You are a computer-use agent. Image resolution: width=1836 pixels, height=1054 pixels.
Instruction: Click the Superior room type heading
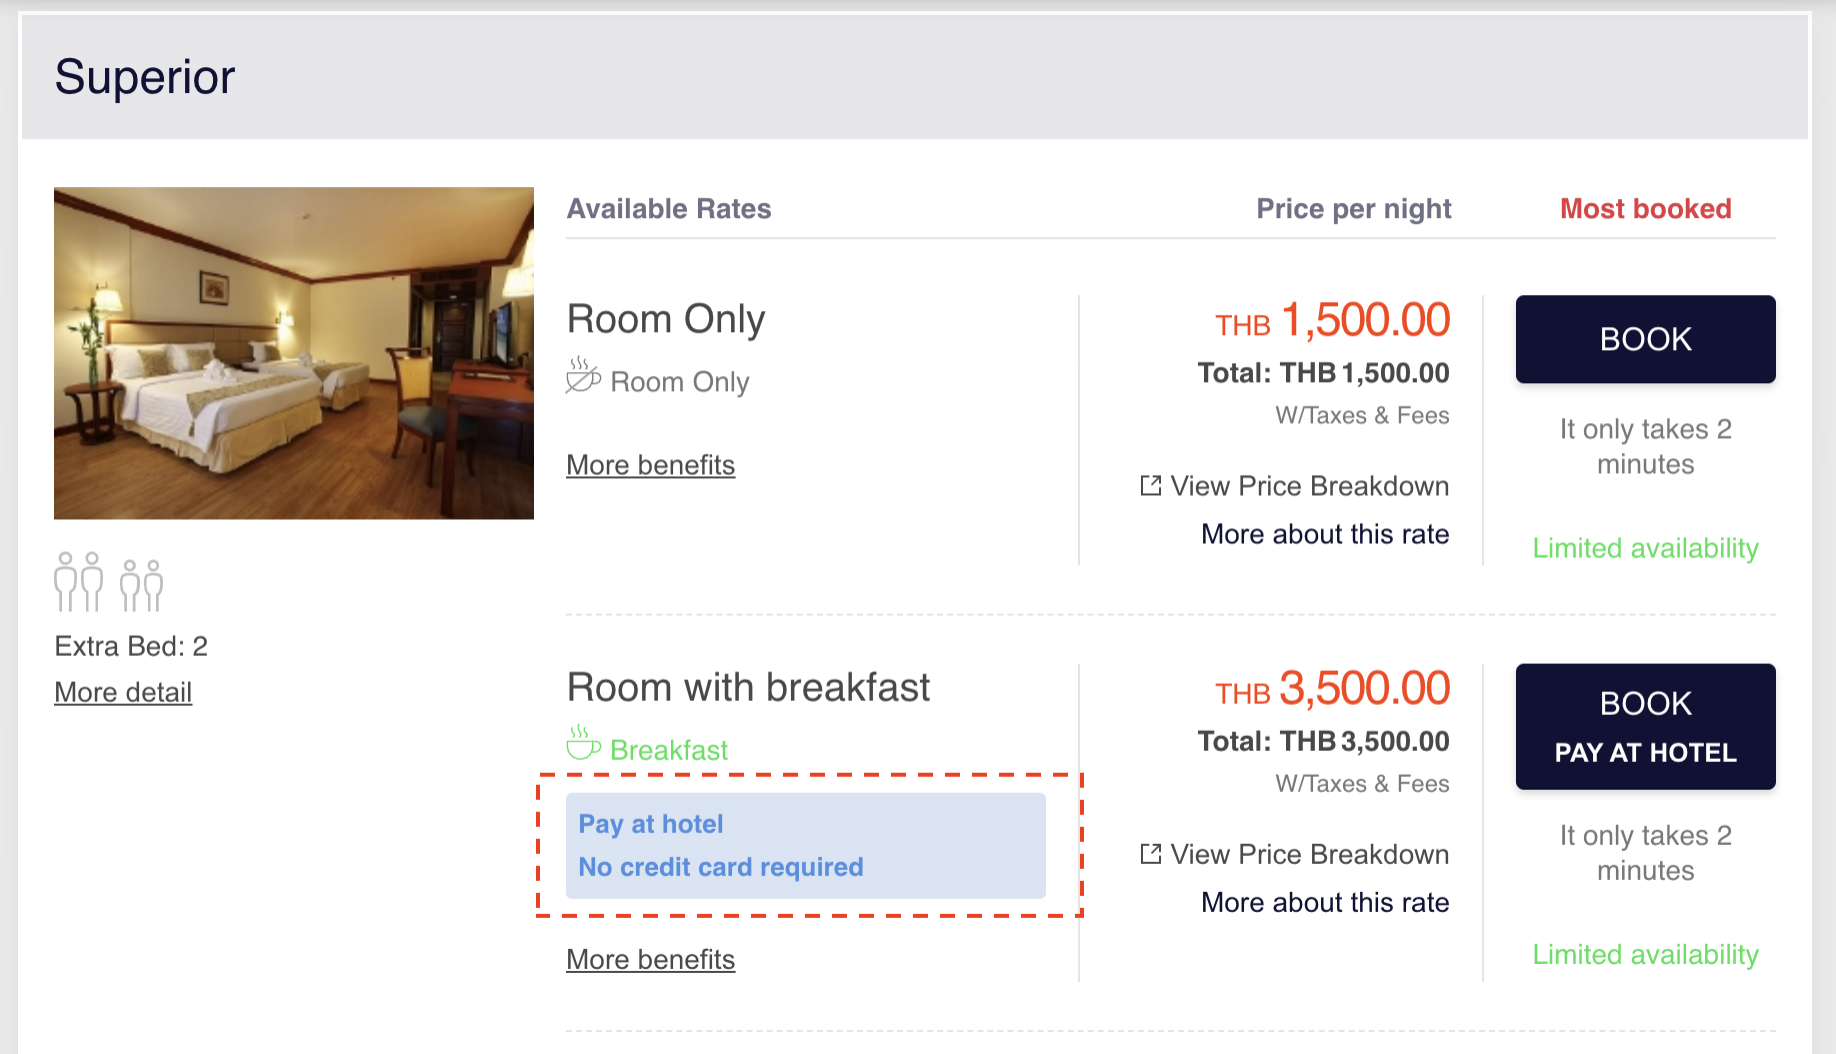145,77
